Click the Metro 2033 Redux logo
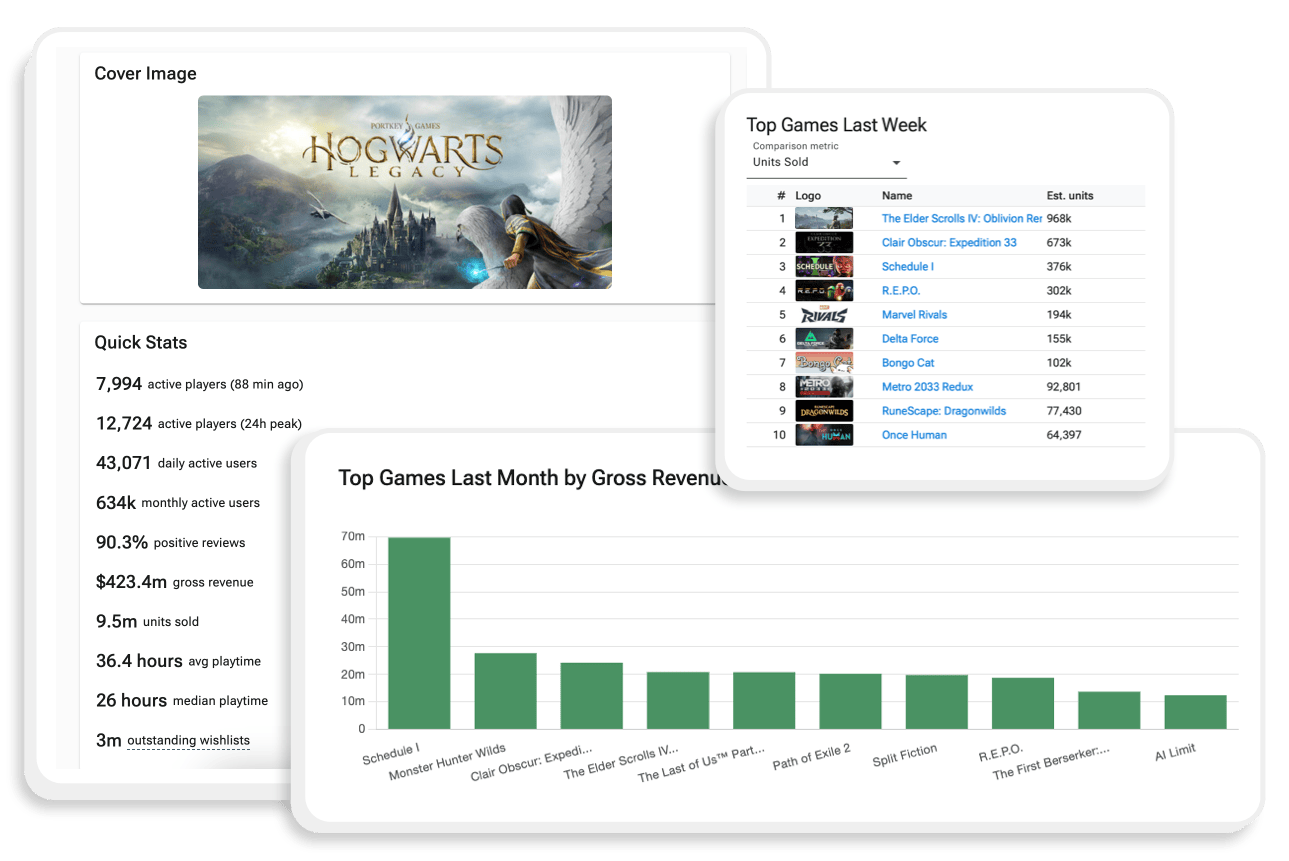Viewport: 1289px width, 861px height. click(823, 386)
